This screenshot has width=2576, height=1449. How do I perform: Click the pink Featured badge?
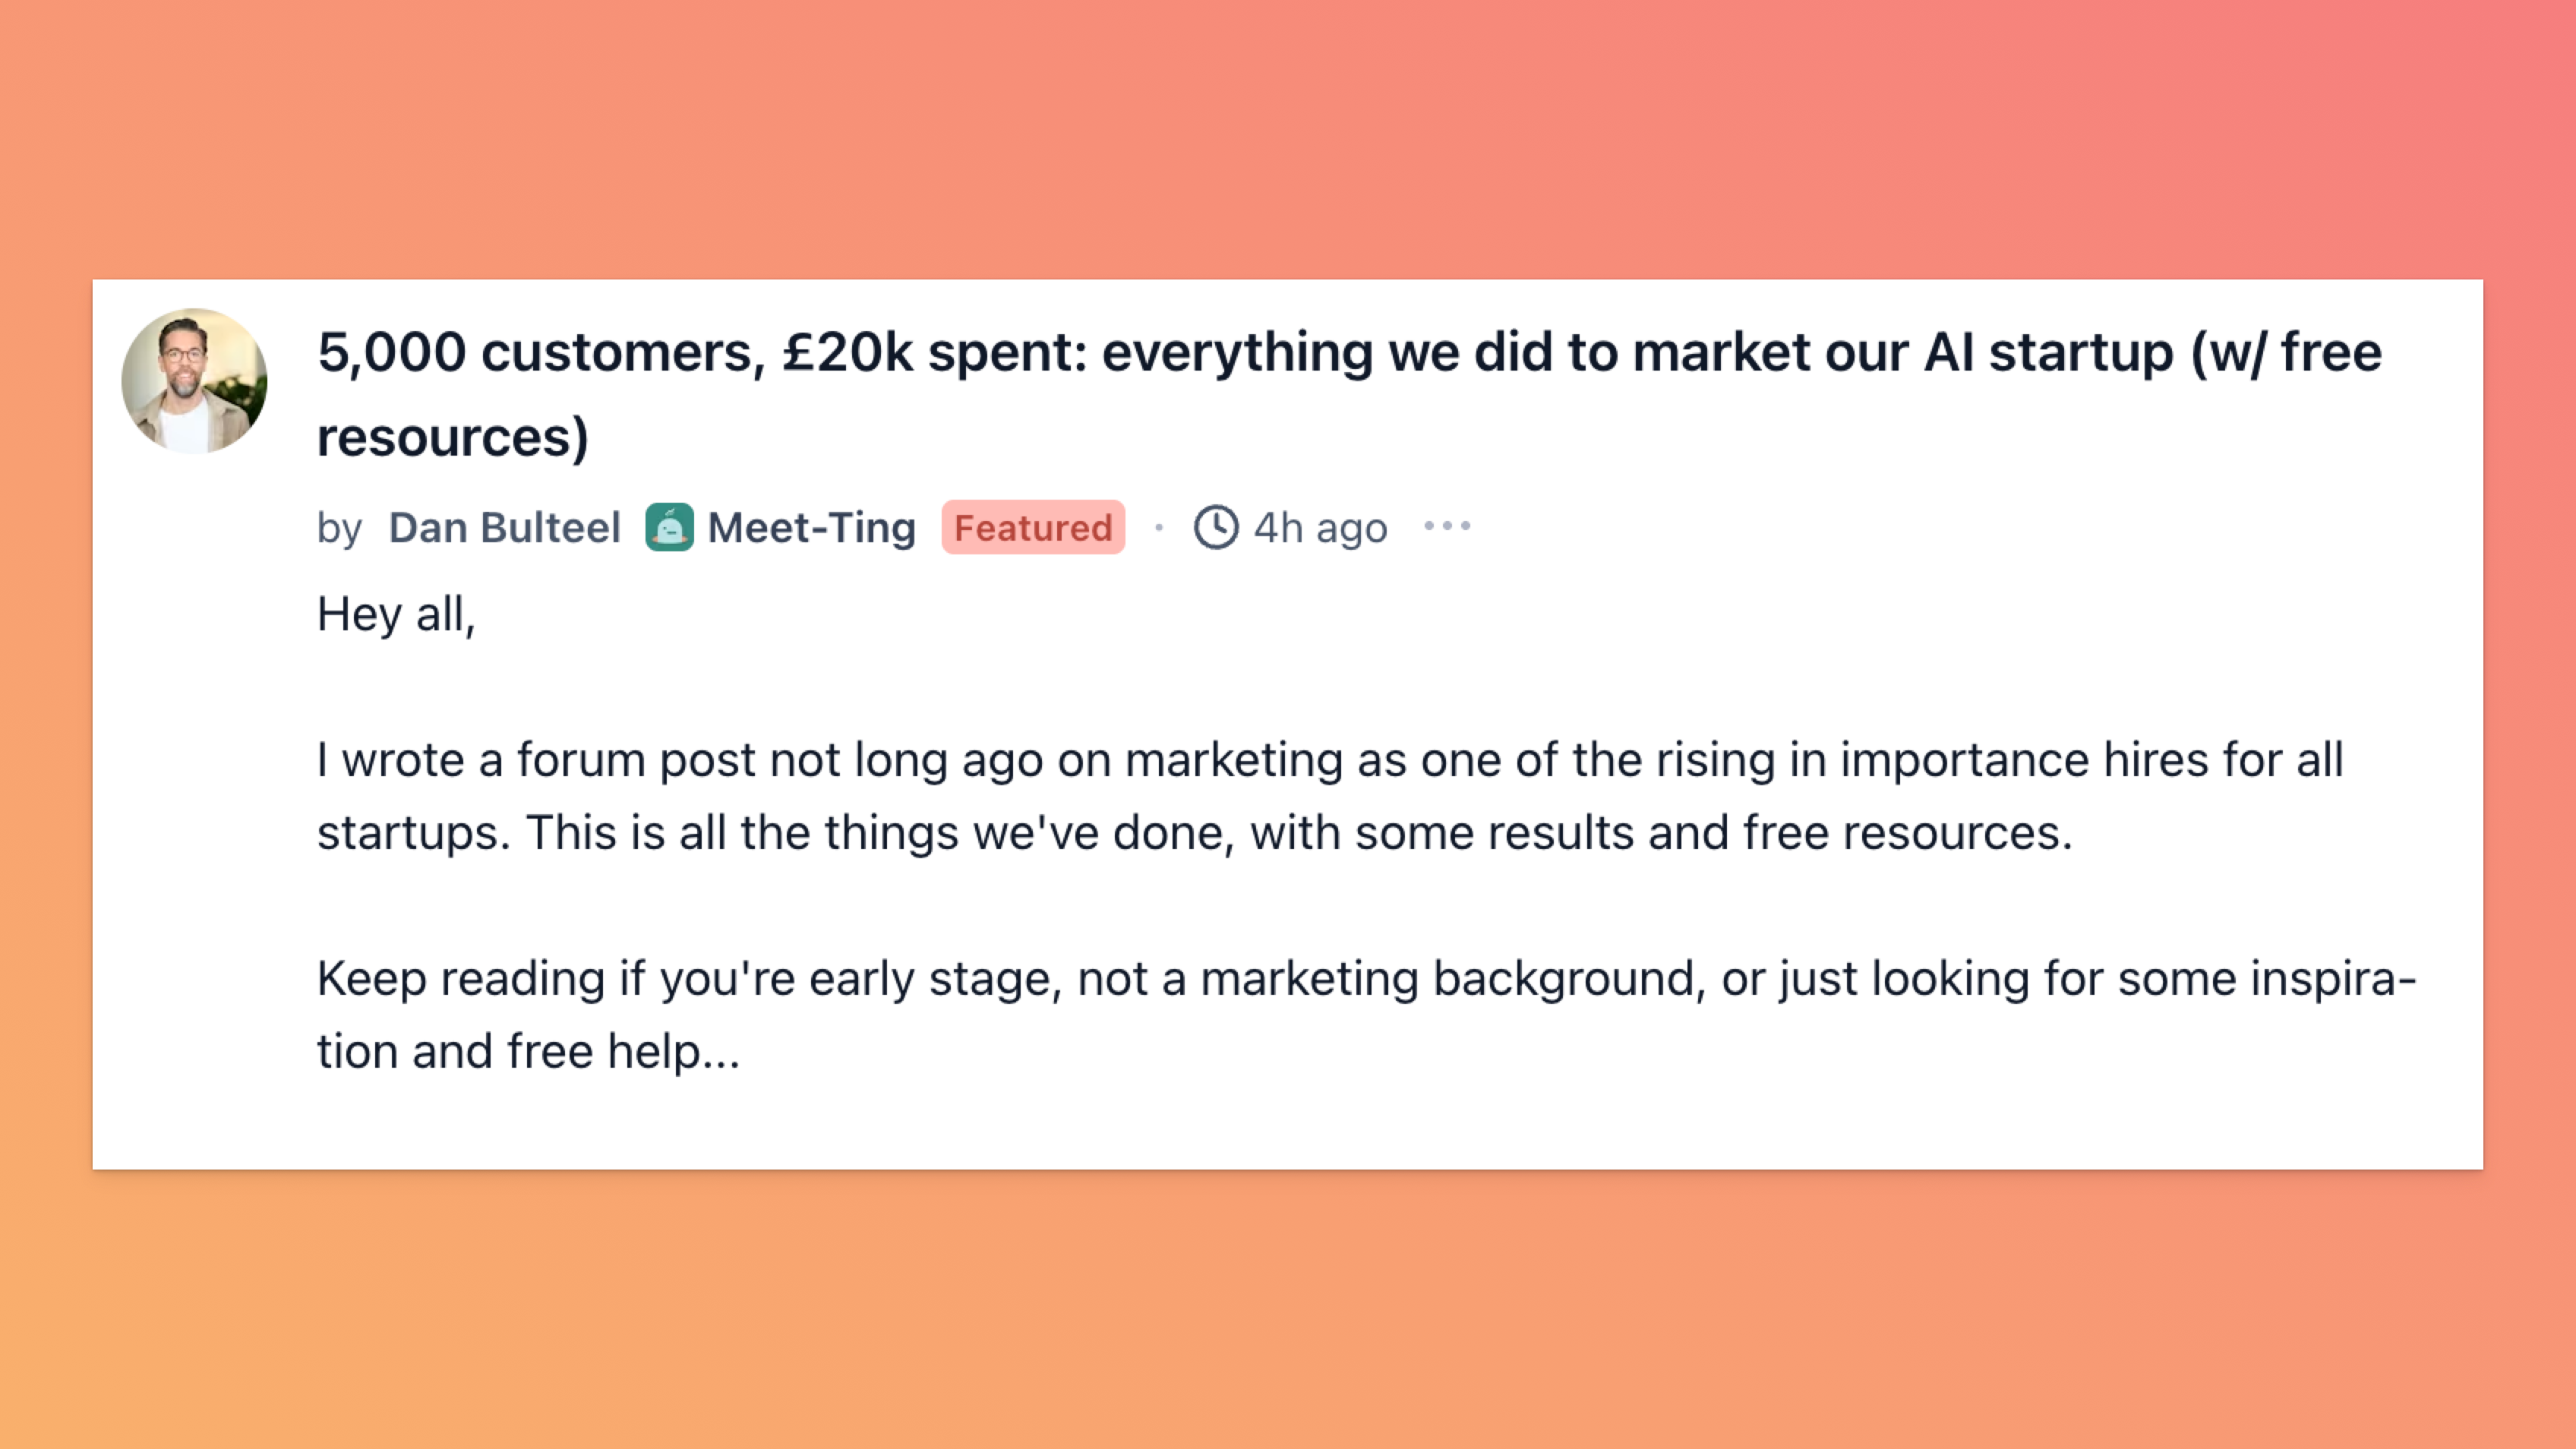tap(1033, 528)
